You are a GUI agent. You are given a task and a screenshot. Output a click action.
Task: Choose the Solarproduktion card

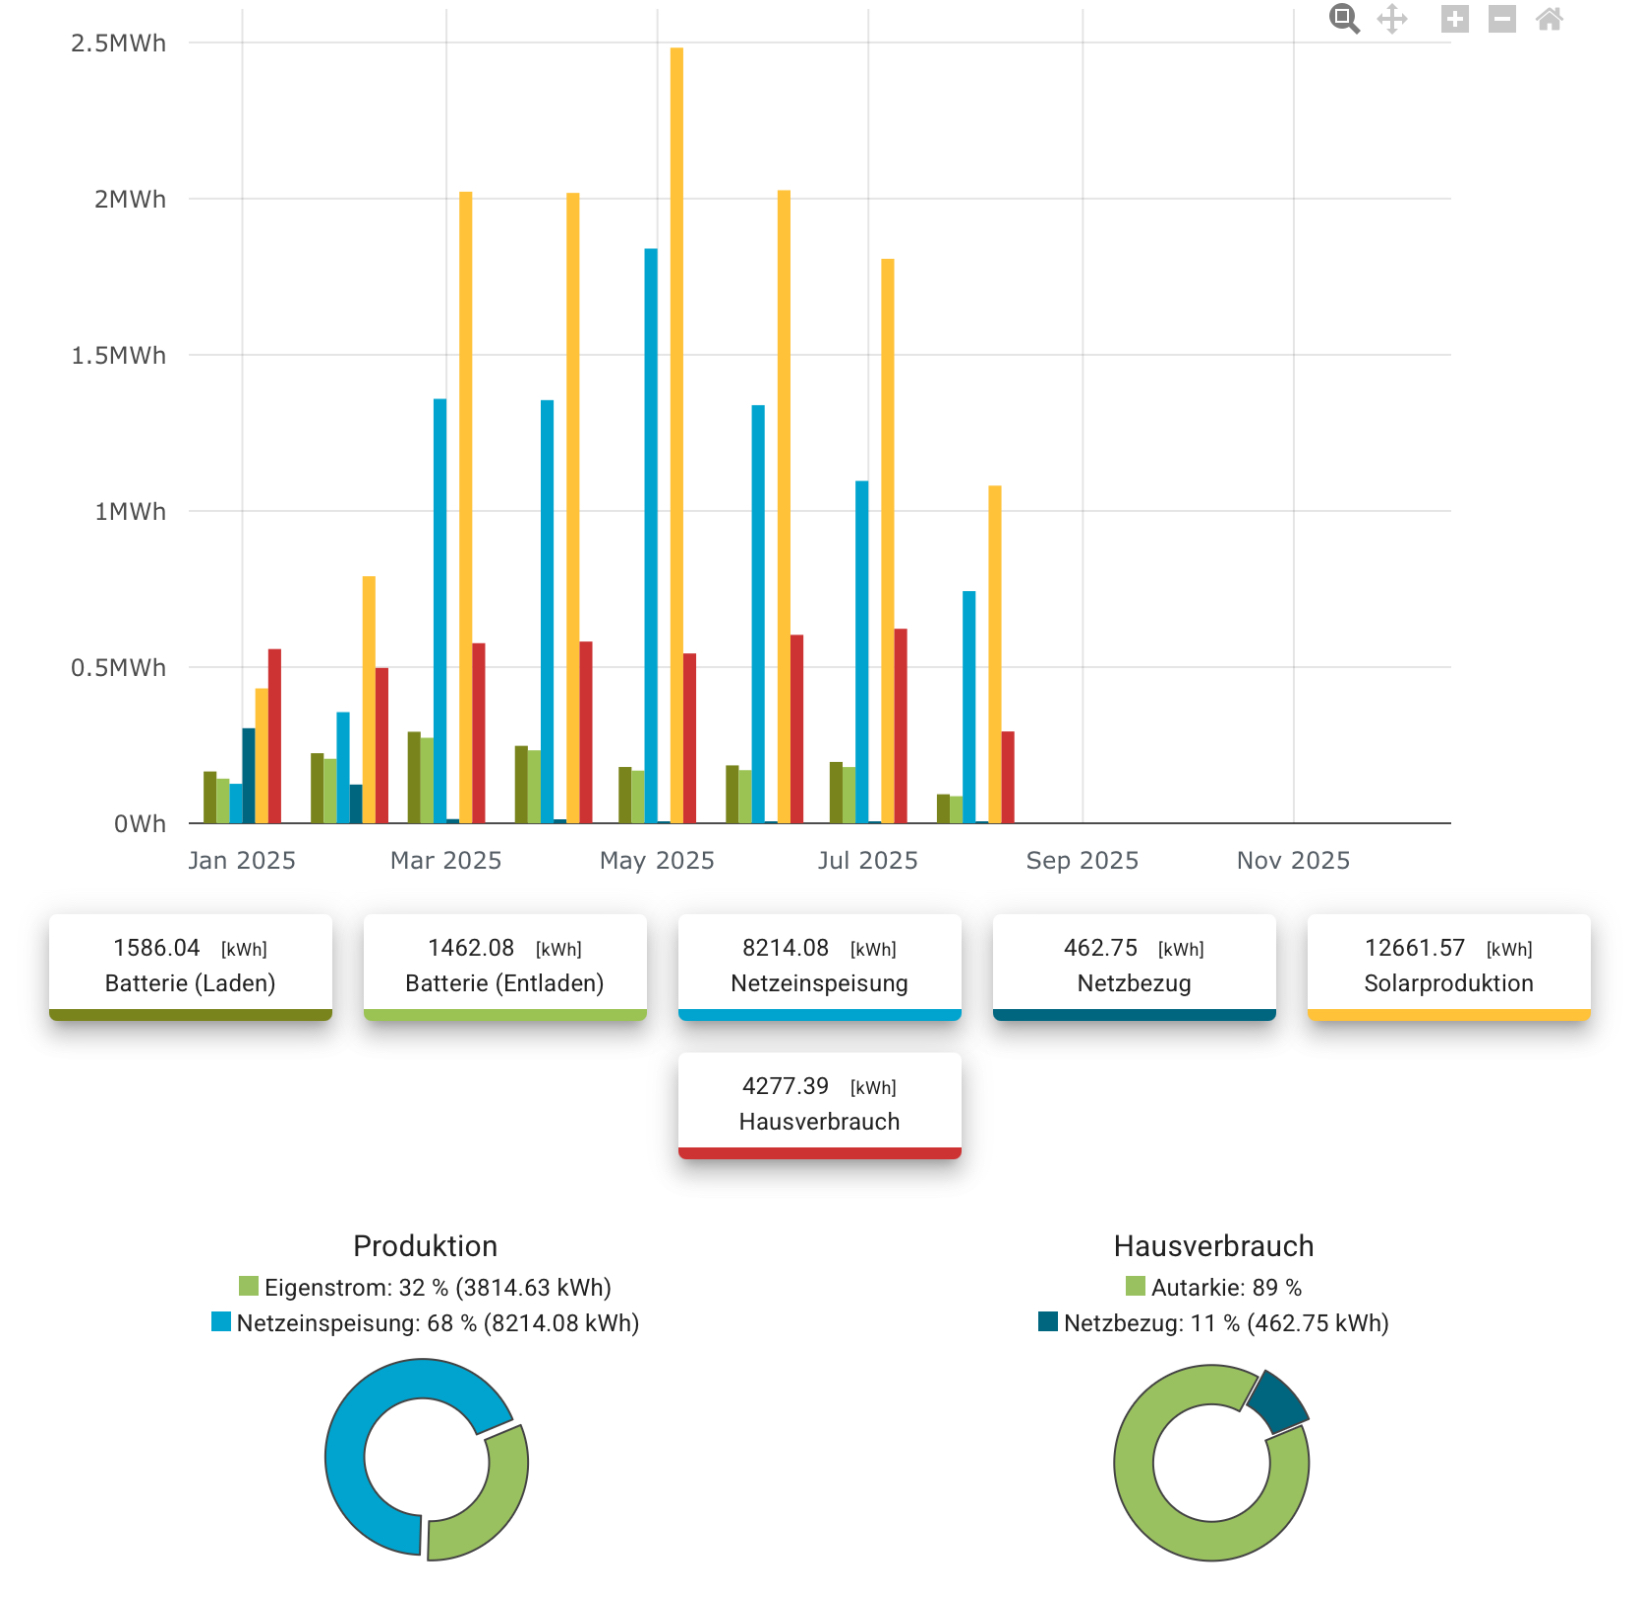point(1449,966)
